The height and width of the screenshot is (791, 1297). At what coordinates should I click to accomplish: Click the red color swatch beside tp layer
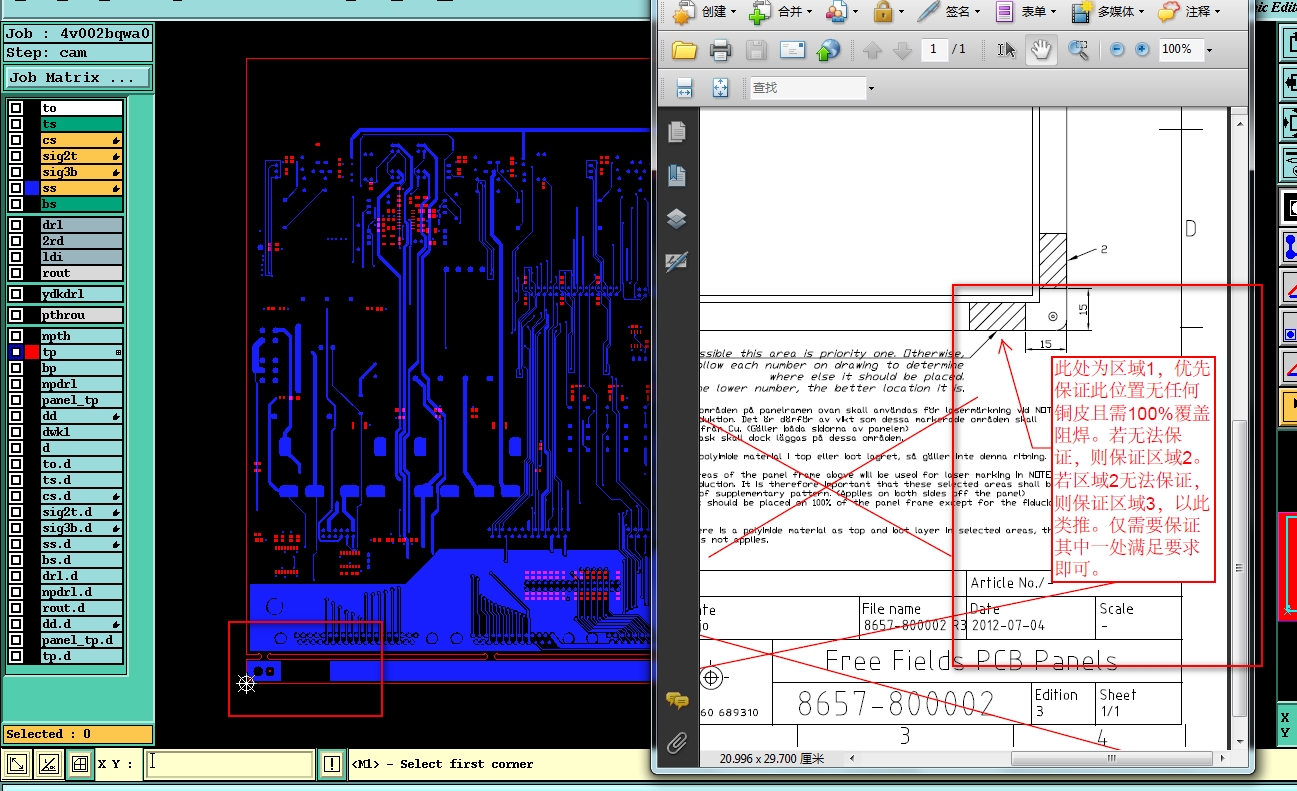pos(32,352)
